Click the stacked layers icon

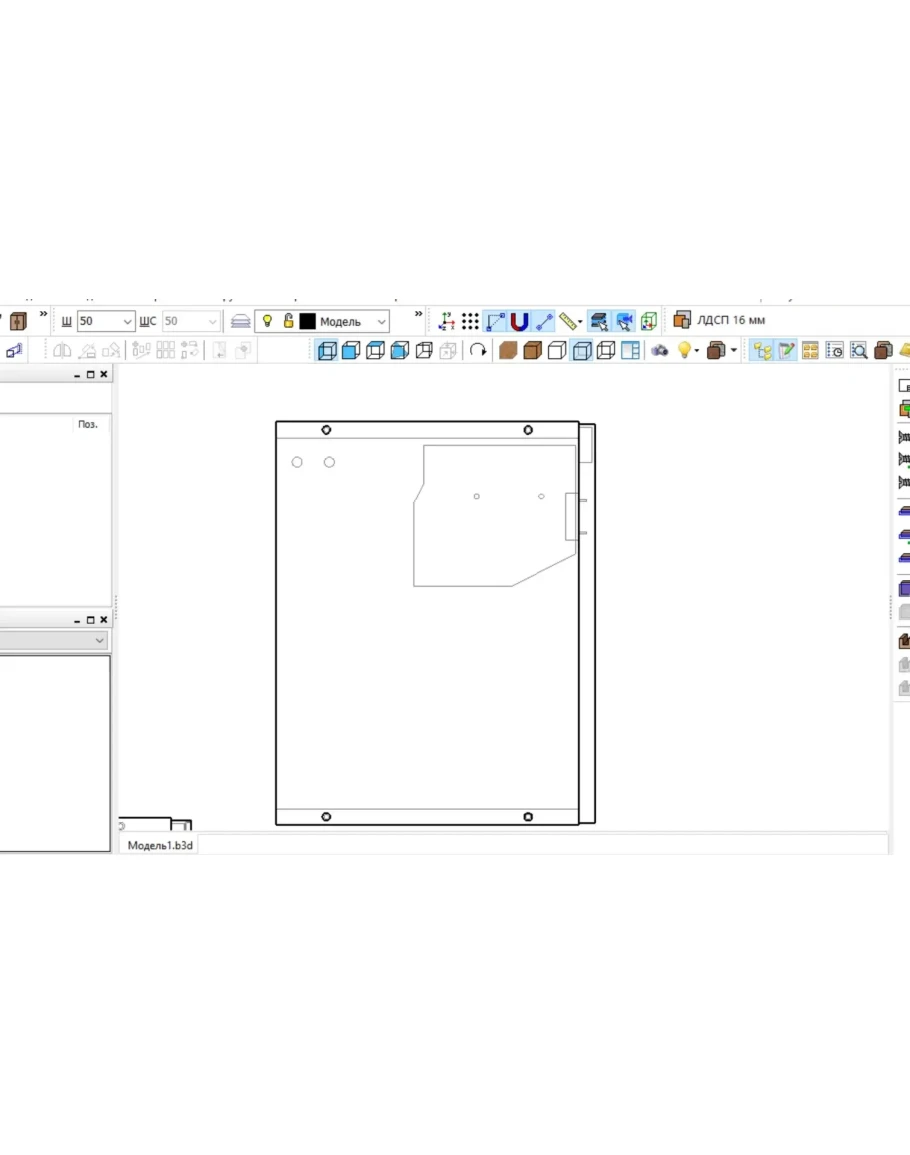(x=240, y=321)
